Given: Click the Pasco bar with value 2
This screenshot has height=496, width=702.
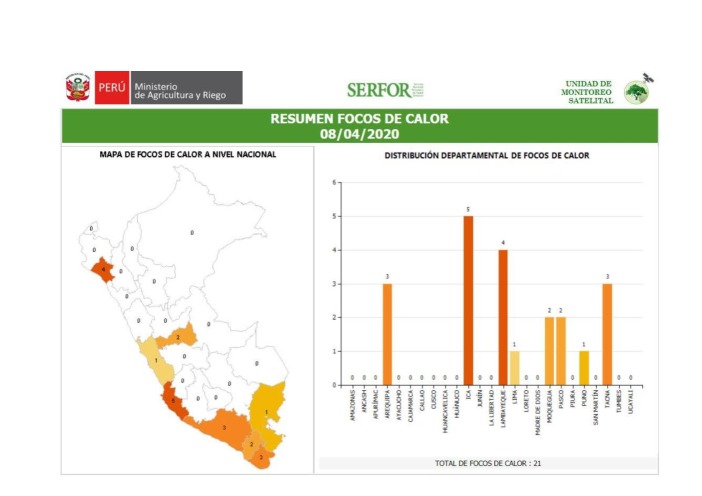Looking at the screenshot, I should coord(561,350).
